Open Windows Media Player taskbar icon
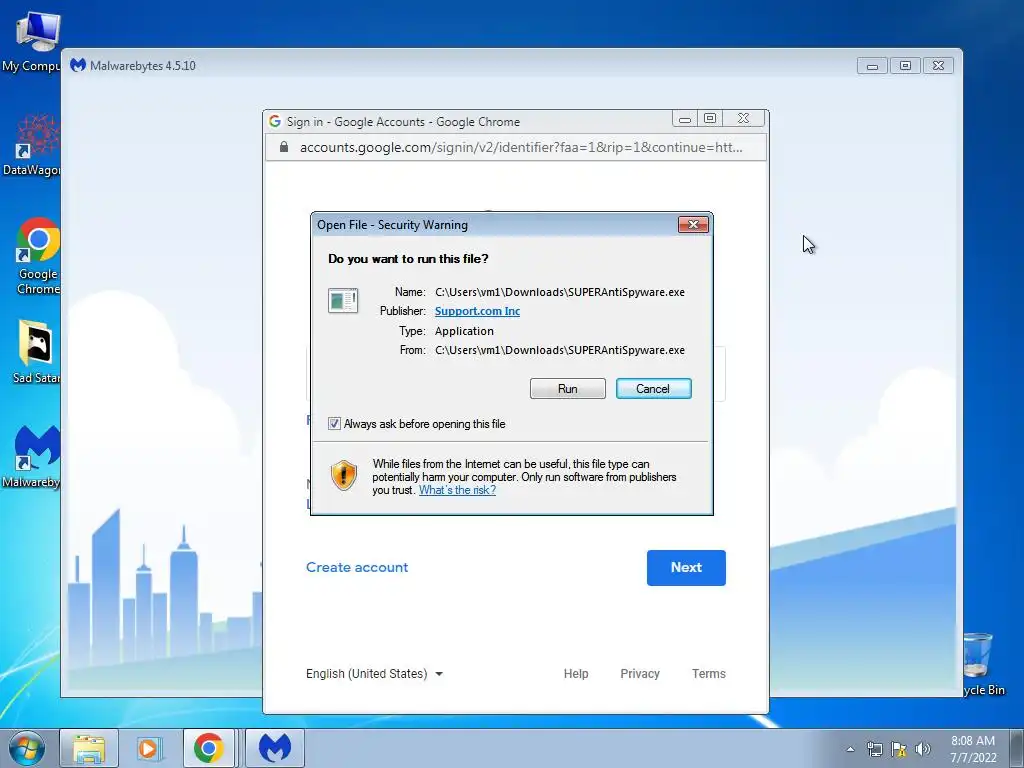 coord(148,748)
